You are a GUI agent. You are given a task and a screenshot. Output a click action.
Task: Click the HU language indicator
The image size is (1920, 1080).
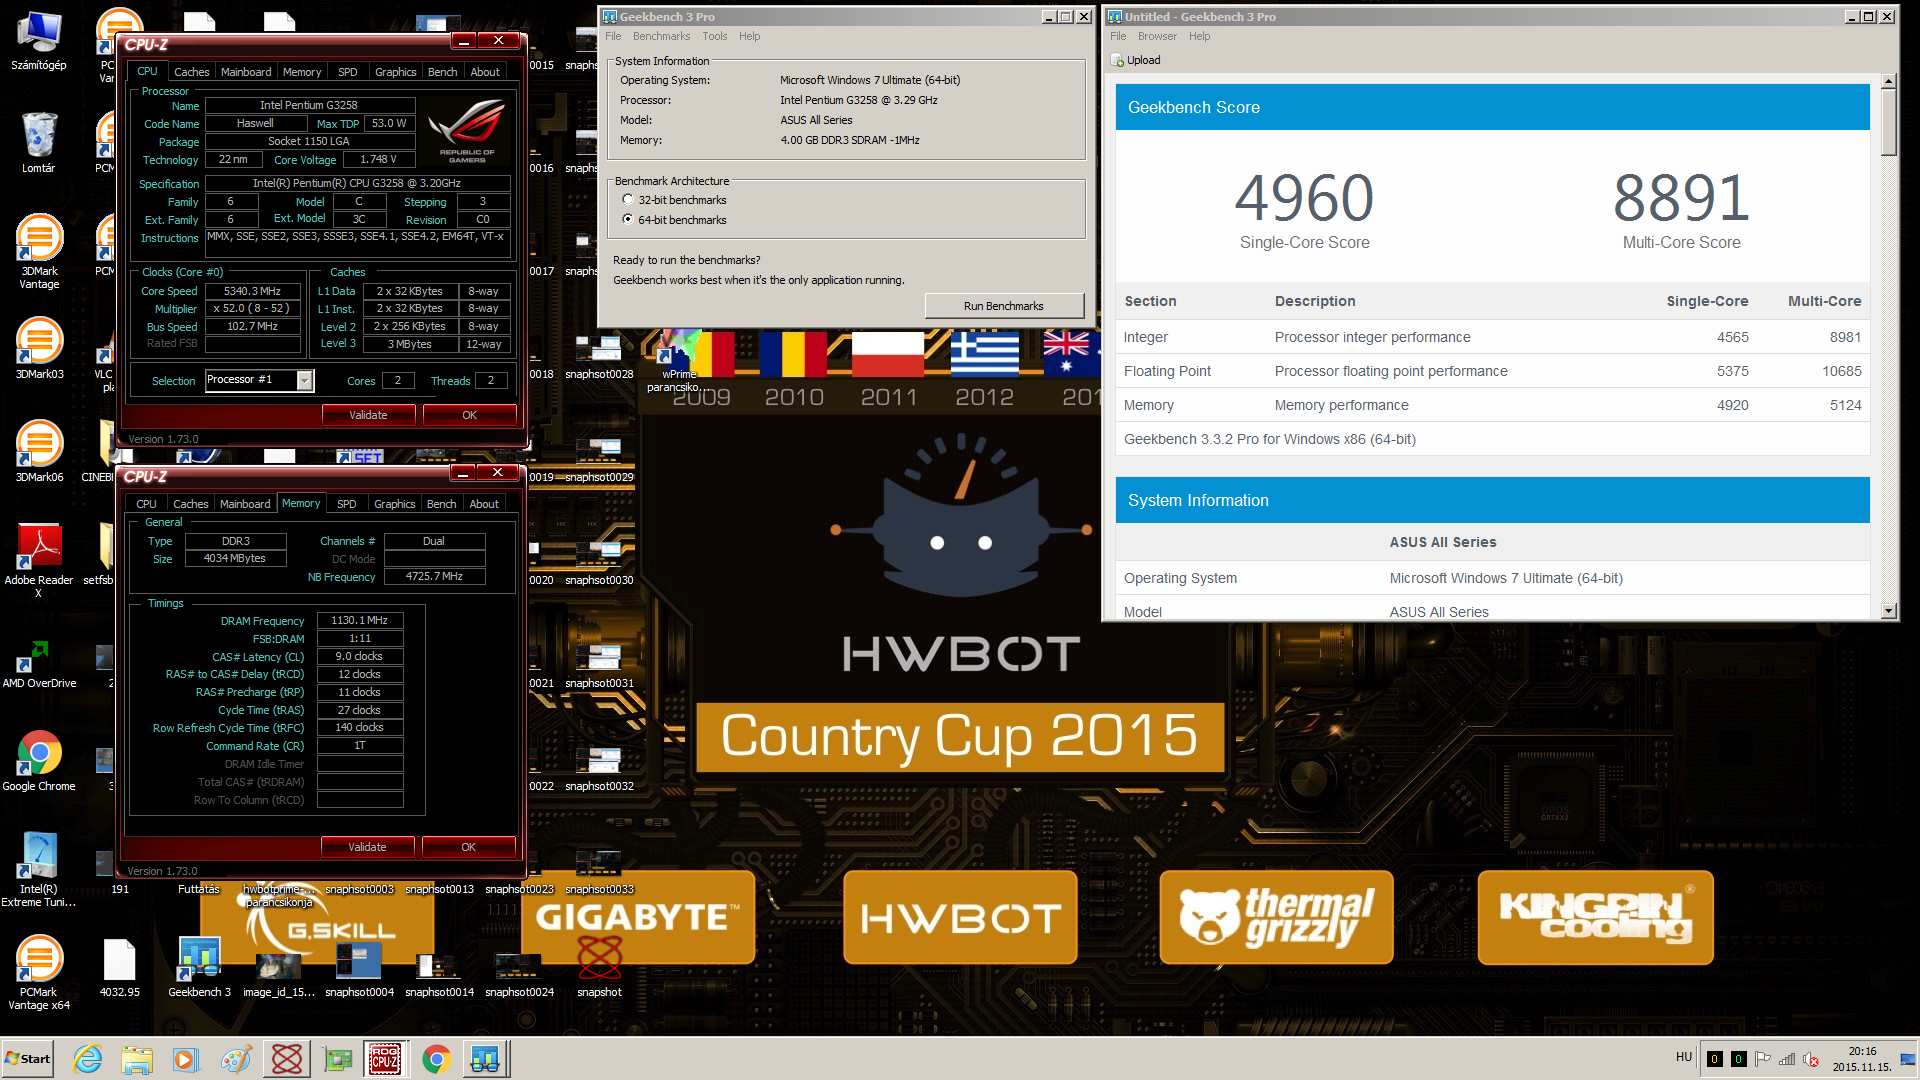(x=1684, y=1057)
